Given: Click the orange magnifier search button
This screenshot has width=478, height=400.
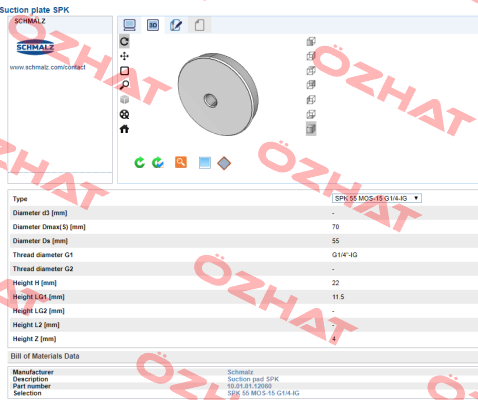Looking at the screenshot, I should pos(181,162).
